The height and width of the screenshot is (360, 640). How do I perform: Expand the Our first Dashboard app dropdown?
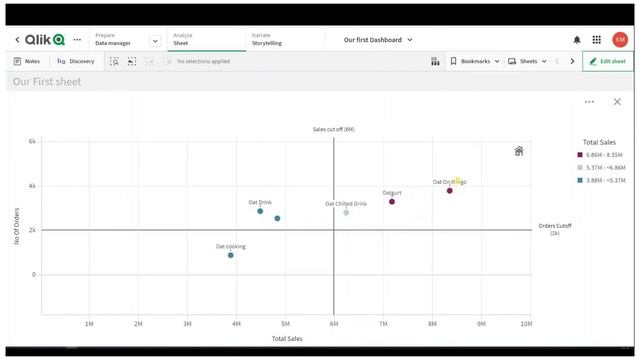(x=378, y=40)
